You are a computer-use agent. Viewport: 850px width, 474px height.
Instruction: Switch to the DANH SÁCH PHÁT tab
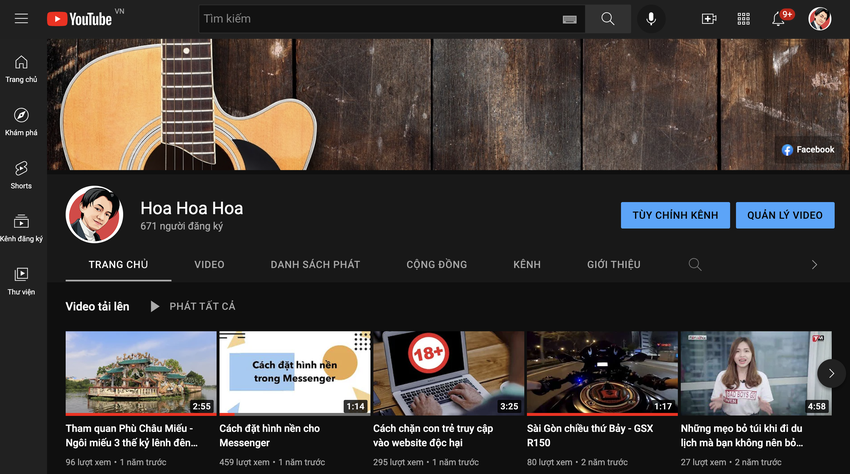(x=315, y=265)
